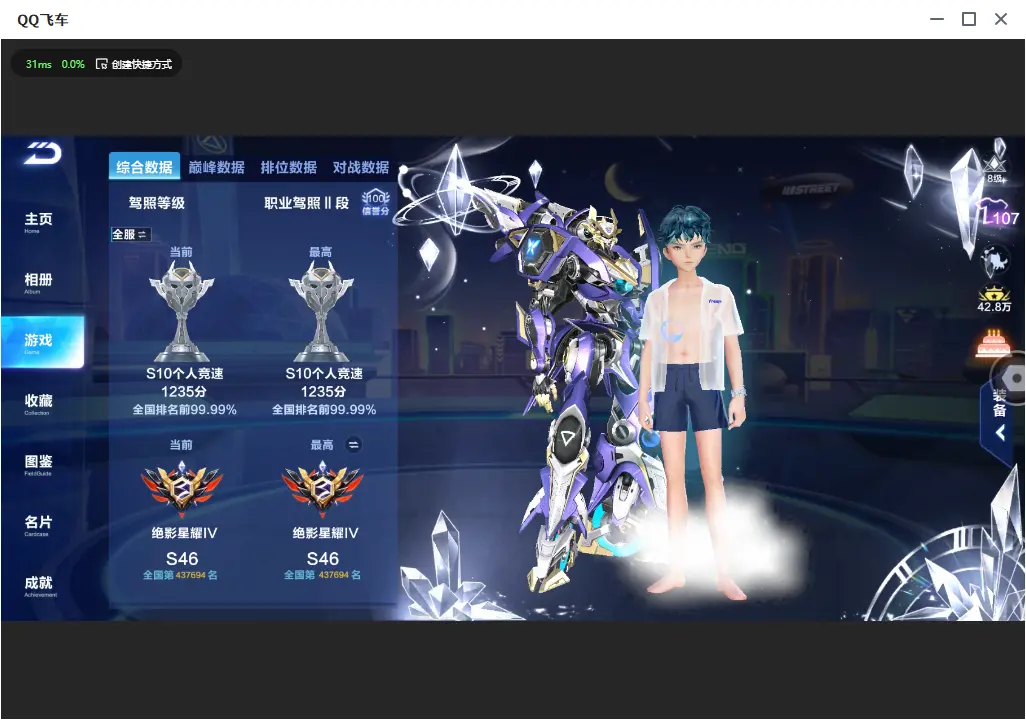Open the 收藏 collection section

38,404
